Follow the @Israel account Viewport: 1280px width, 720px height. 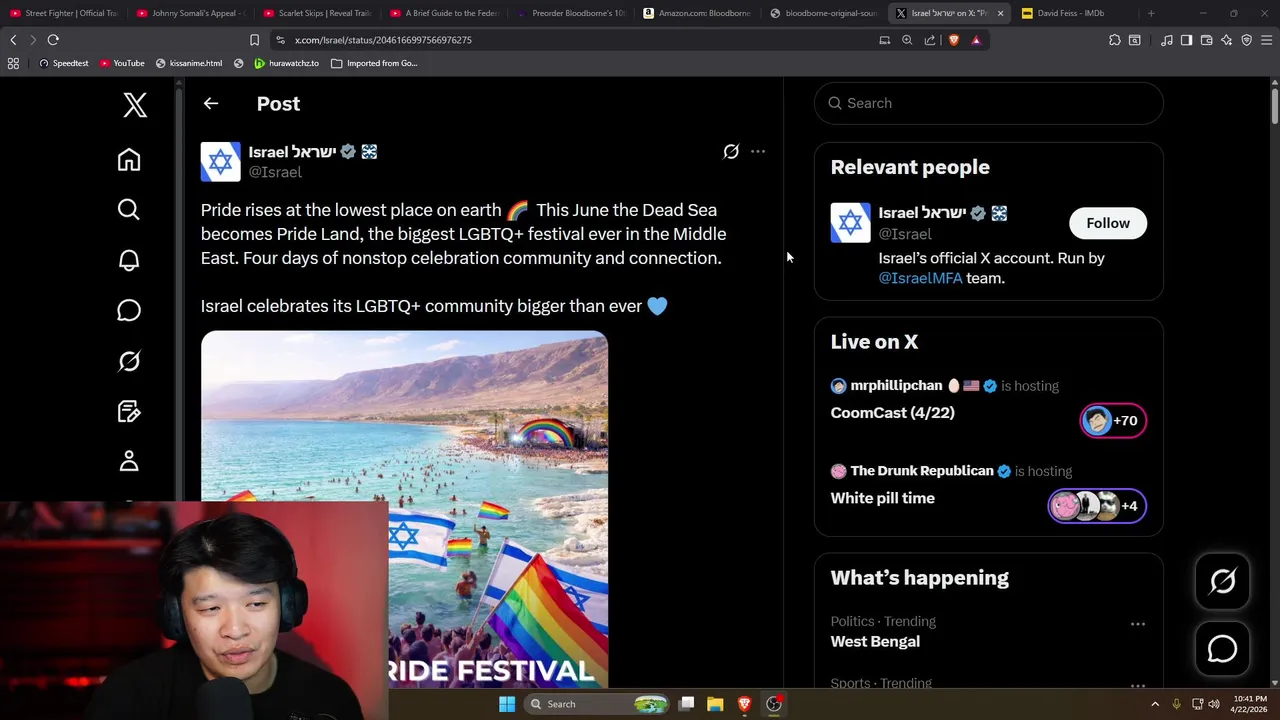click(1108, 223)
